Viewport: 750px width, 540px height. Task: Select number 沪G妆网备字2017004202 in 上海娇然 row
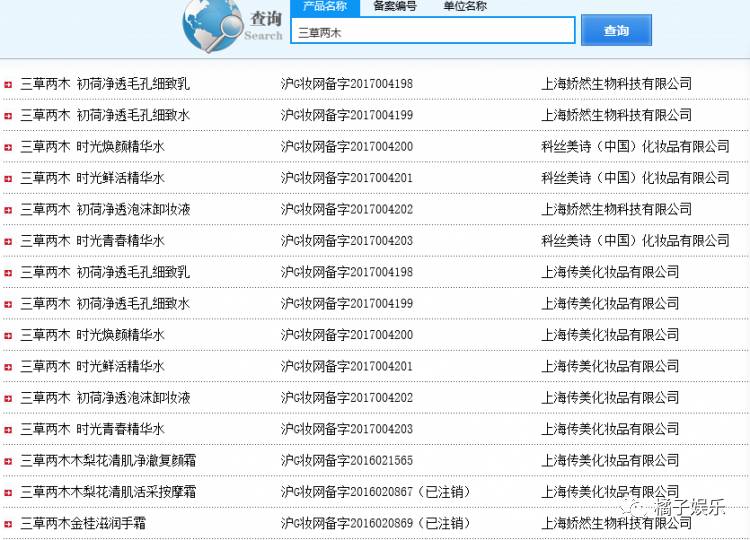tap(347, 209)
